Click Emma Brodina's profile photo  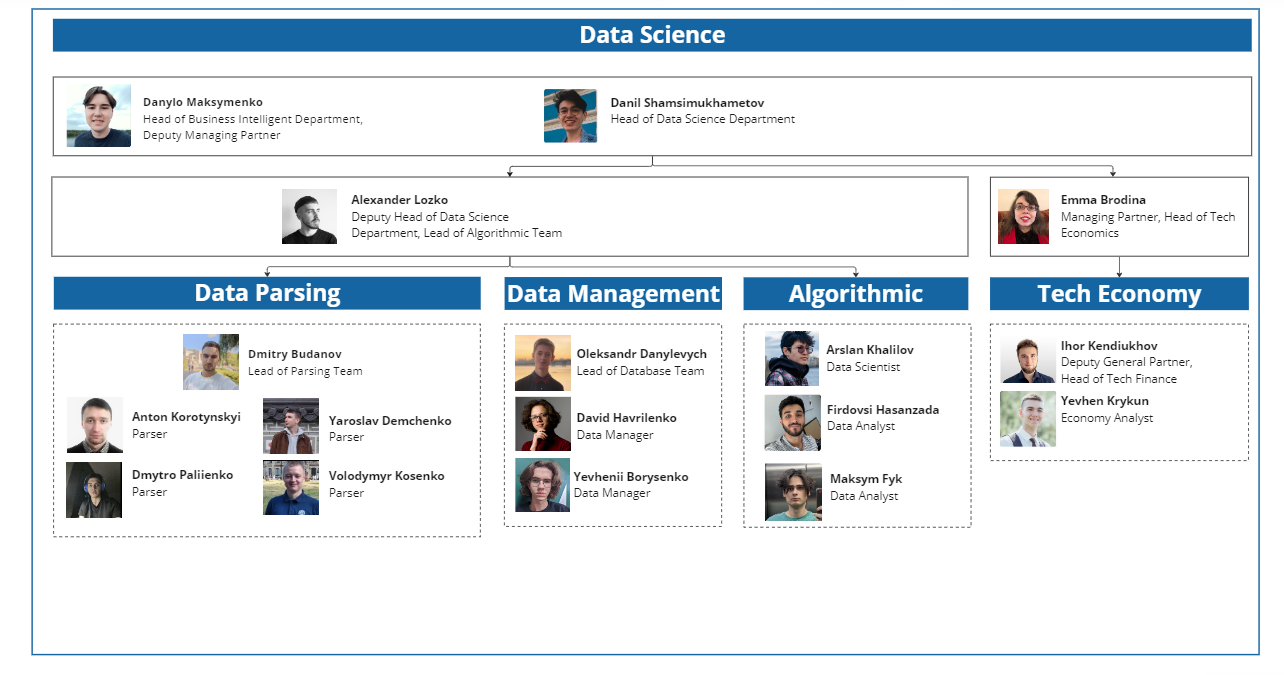coord(1023,216)
